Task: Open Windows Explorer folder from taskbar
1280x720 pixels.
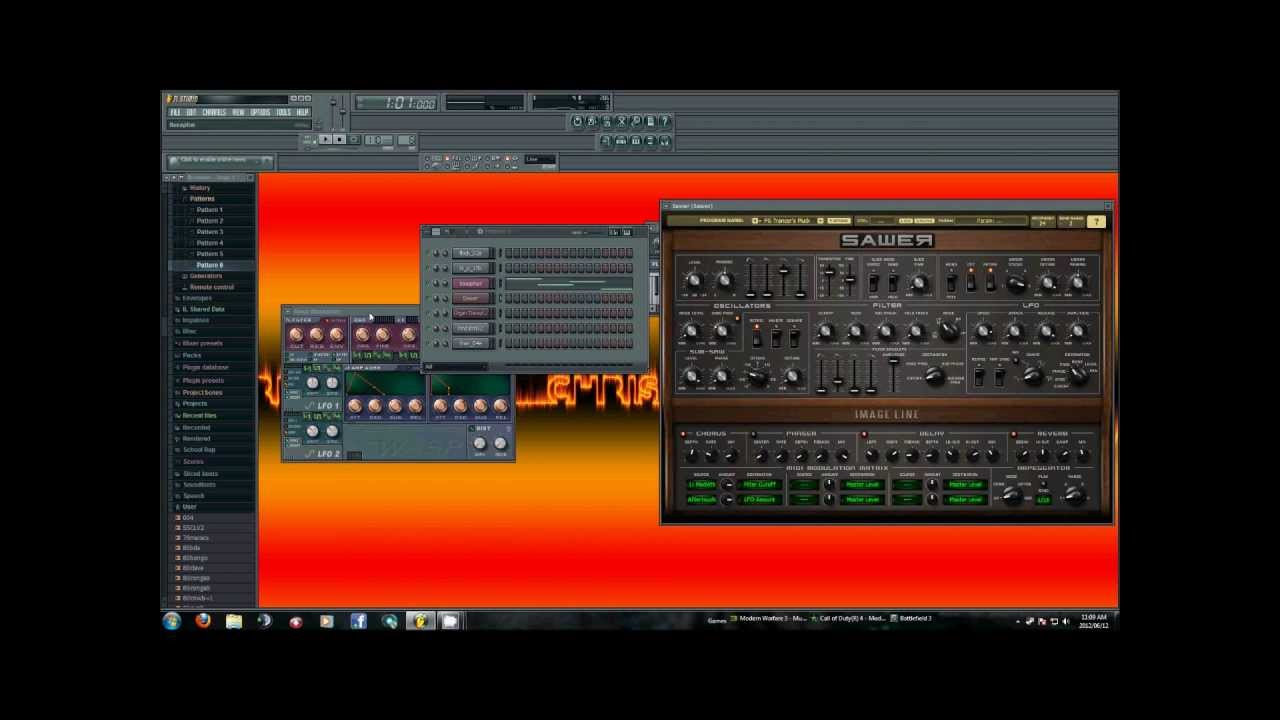Action: tap(234, 621)
